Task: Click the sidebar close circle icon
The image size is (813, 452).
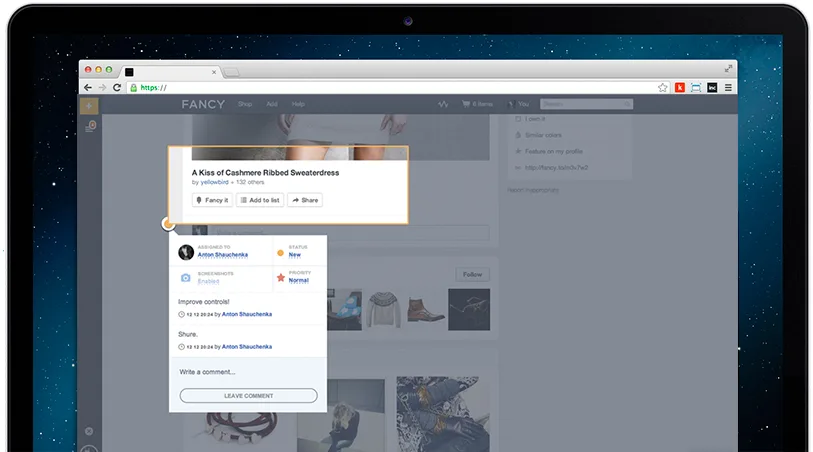Action: coord(89,431)
